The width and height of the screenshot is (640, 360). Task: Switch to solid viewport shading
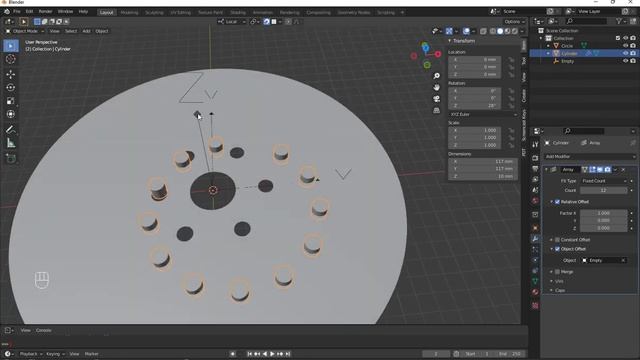pos(500,31)
